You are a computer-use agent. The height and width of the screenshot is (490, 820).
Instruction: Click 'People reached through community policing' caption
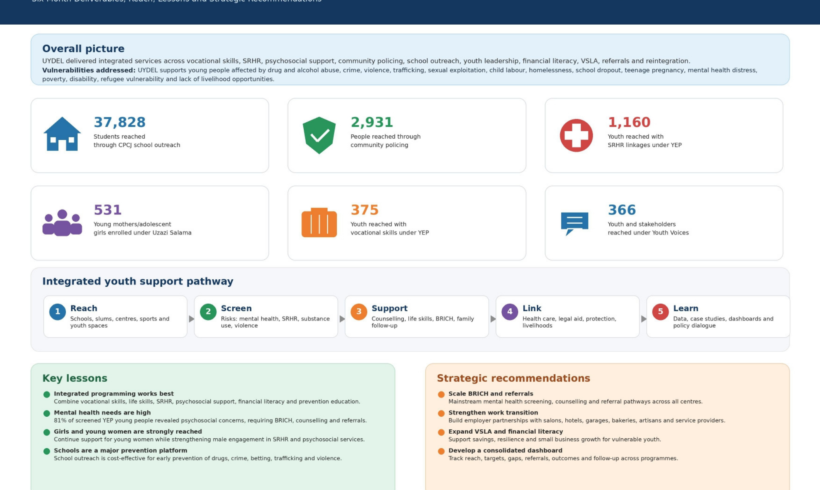pyautogui.click(x=385, y=141)
